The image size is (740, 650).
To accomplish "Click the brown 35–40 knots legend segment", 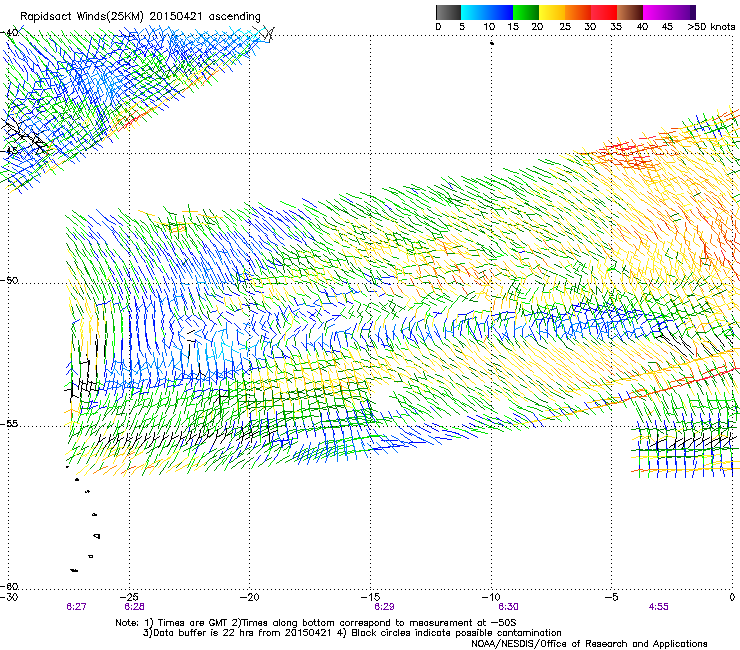I will [x=630, y=12].
